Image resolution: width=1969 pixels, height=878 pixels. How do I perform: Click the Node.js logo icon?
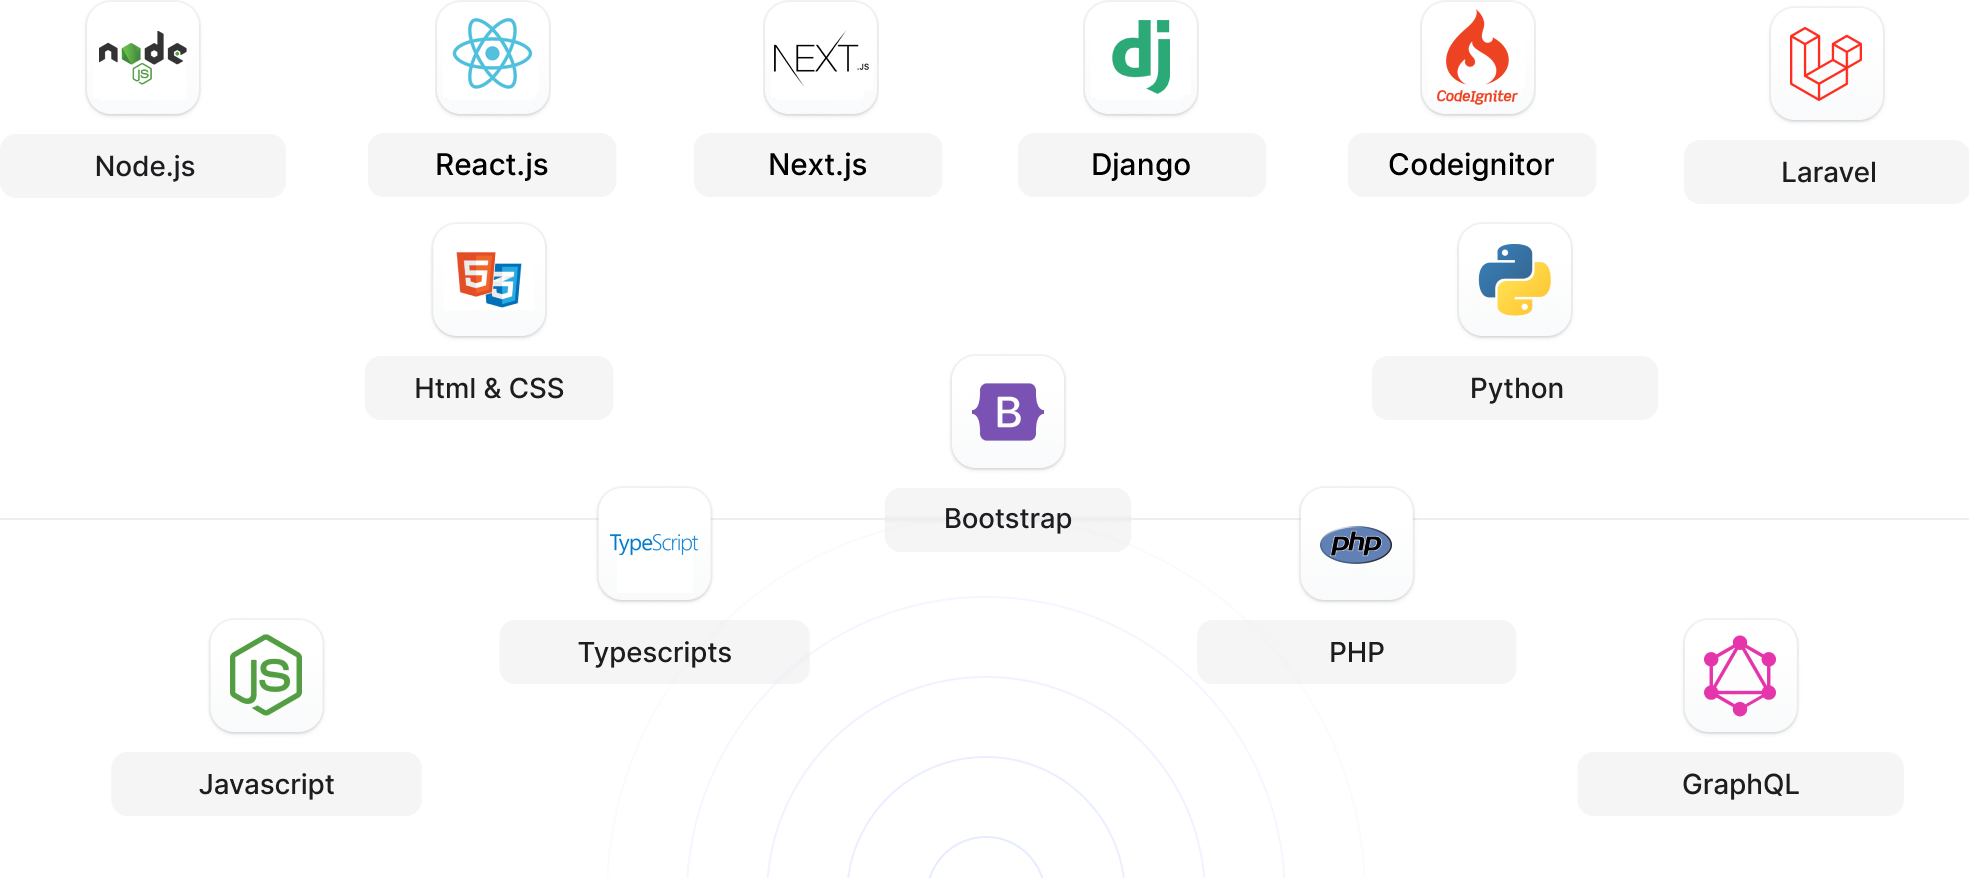[143, 58]
